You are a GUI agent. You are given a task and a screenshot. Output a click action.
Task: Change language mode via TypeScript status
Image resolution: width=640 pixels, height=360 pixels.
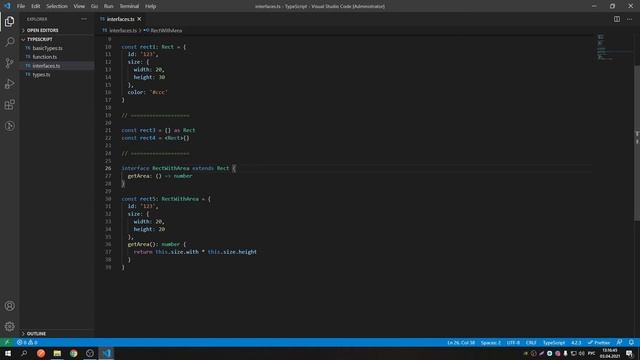click(554, 342)
